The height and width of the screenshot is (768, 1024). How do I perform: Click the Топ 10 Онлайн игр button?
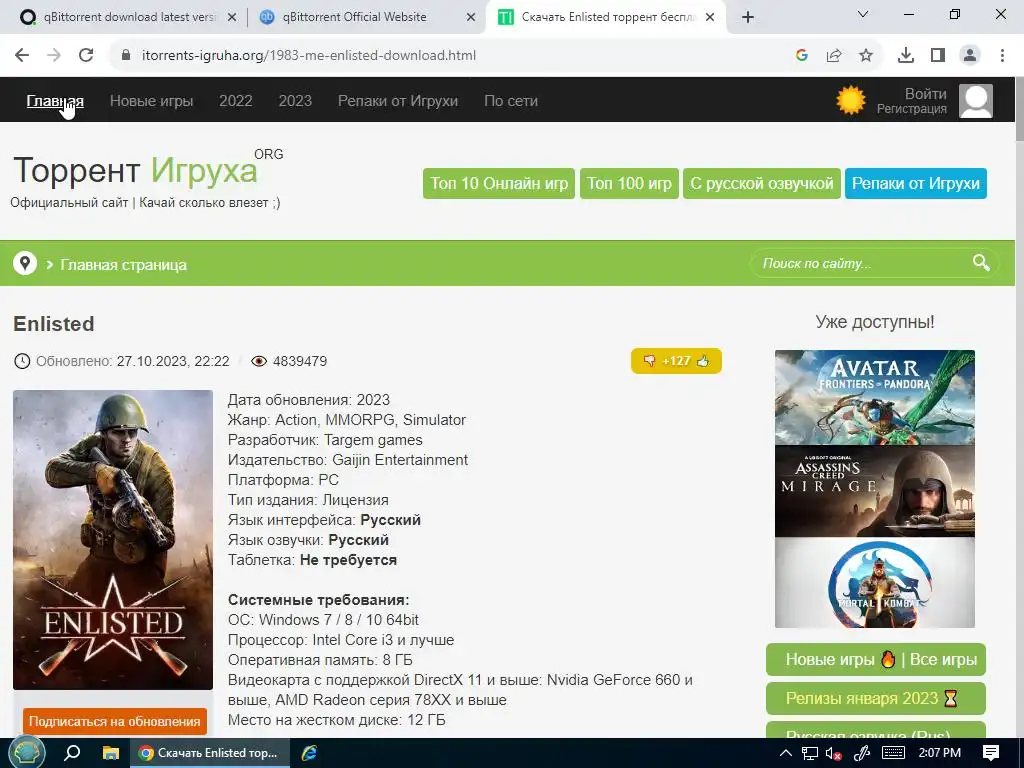[x=499, y=184]
